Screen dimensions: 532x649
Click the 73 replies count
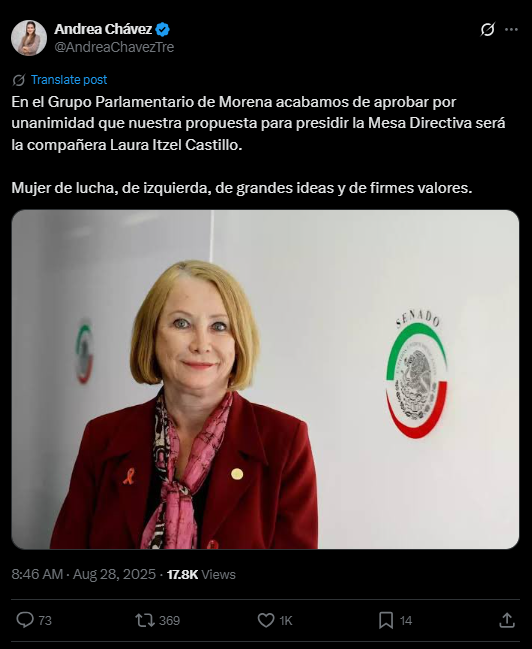45,620
